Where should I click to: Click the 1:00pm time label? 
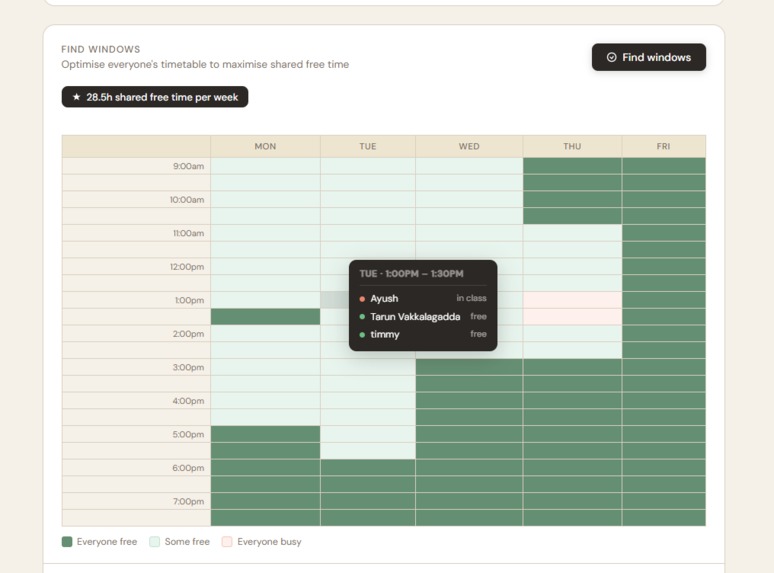tap(189, 301)
